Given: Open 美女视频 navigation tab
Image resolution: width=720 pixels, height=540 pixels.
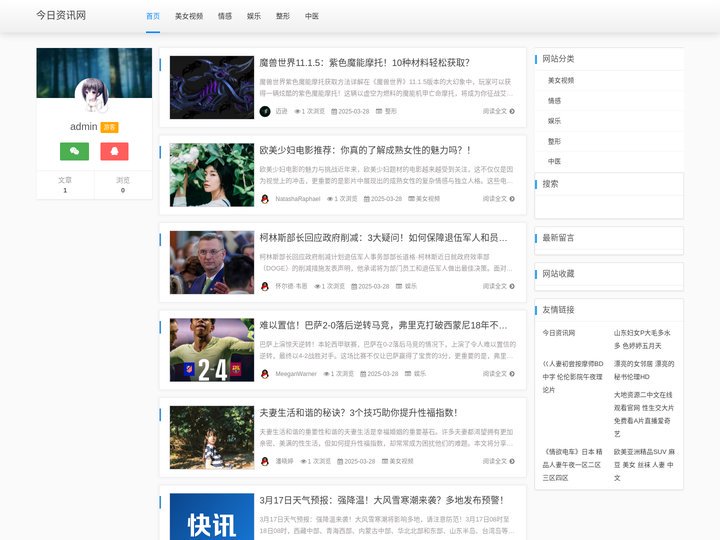Looking at the screenshot, I should (x=189, y=16).
